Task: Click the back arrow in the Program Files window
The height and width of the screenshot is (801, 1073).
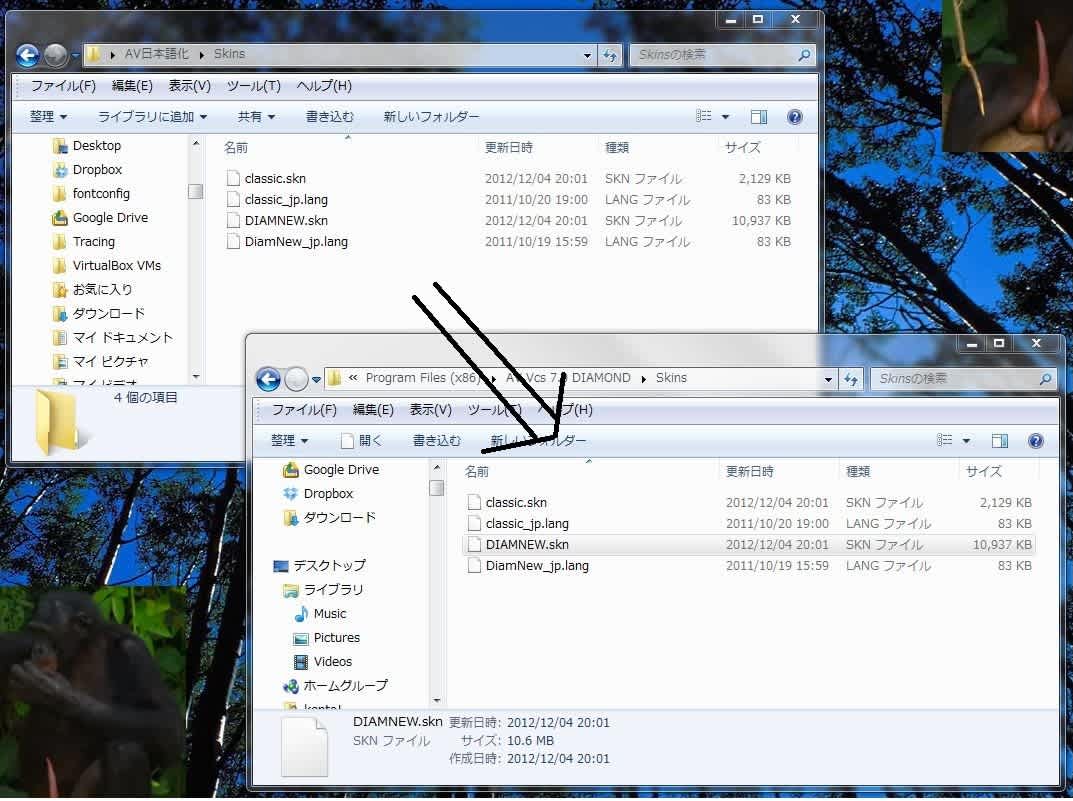Action: (x=268, y=379)
